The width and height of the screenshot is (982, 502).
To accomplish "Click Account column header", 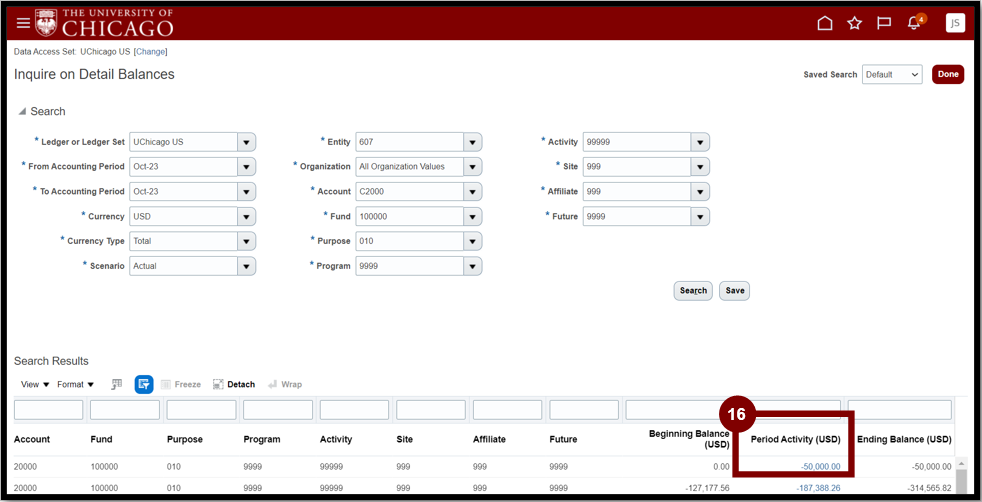I will click(x=31, y=439).
